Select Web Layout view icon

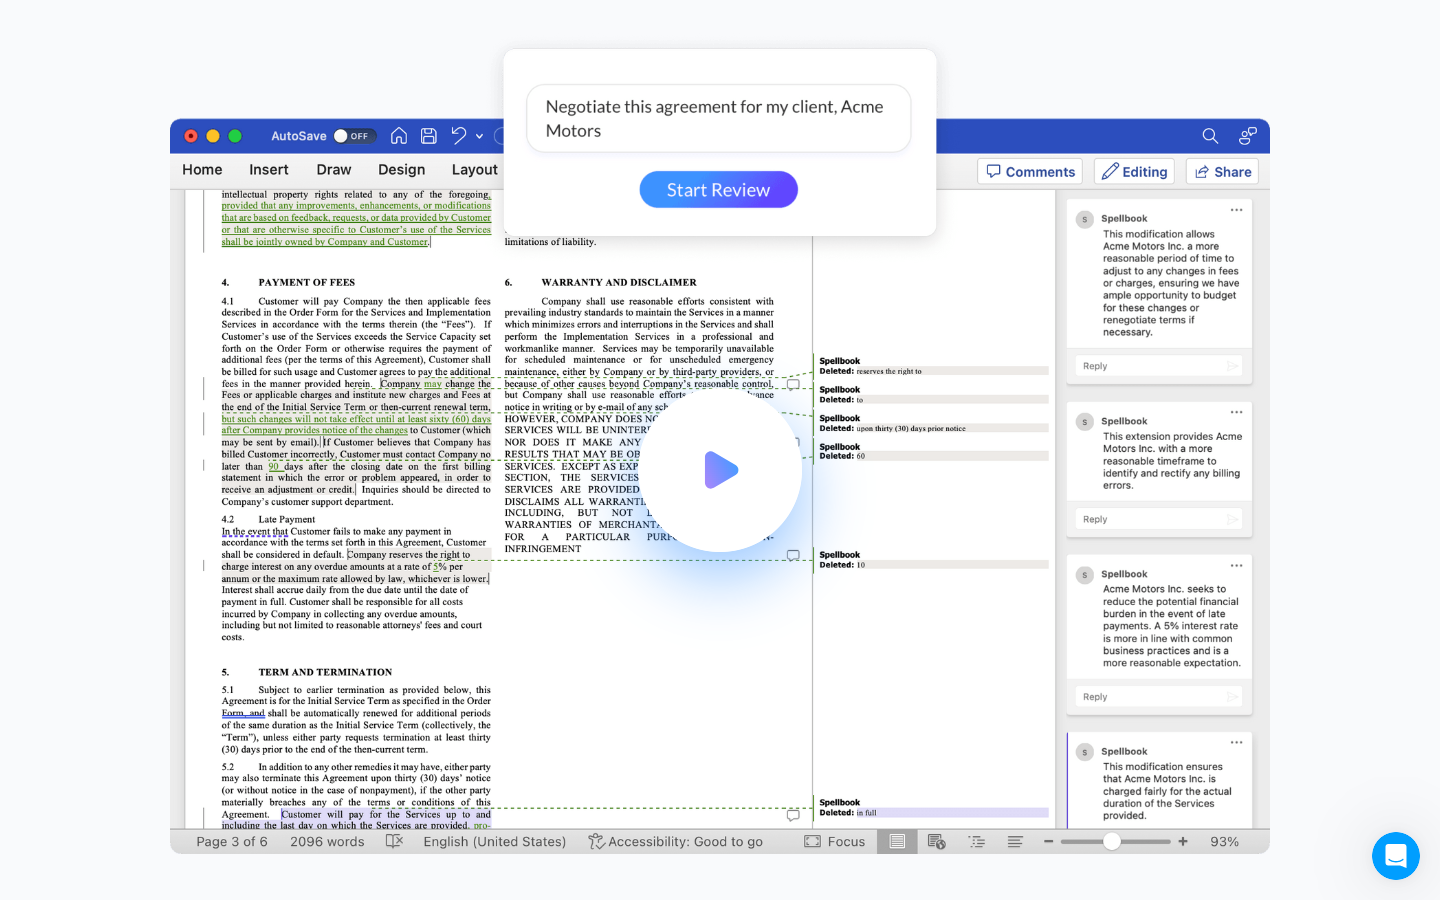[937, 842]
